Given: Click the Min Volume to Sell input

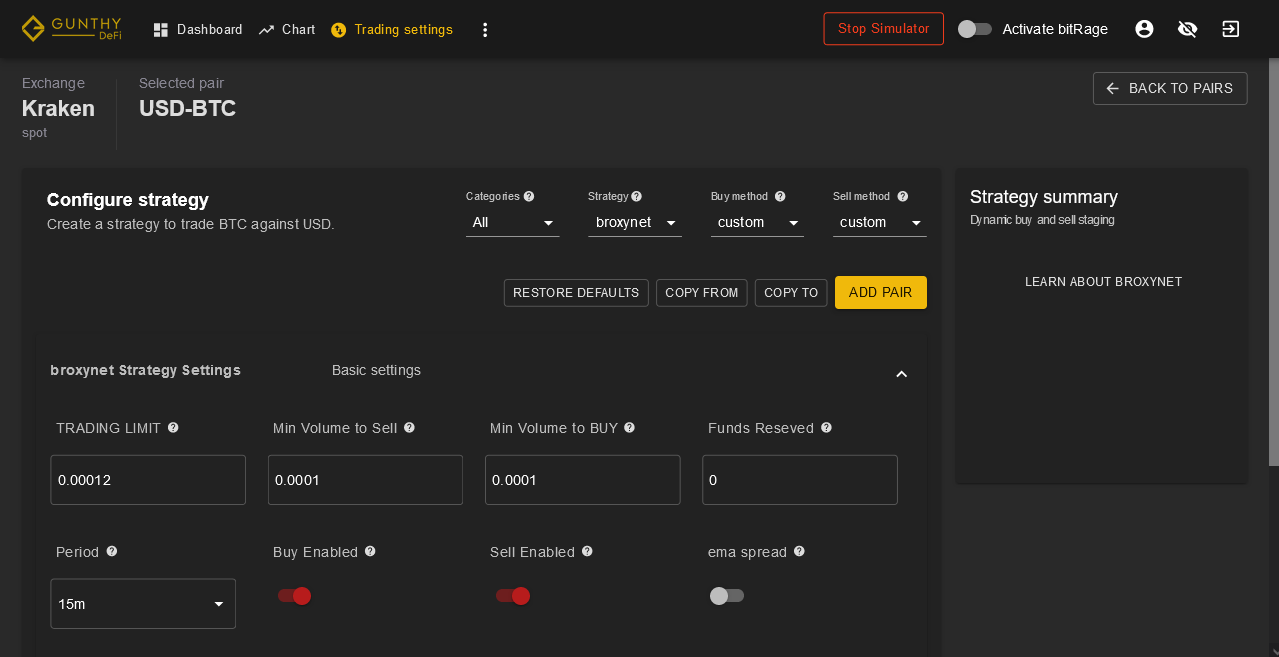Looking at the screenshot, I should pos(365,480).
